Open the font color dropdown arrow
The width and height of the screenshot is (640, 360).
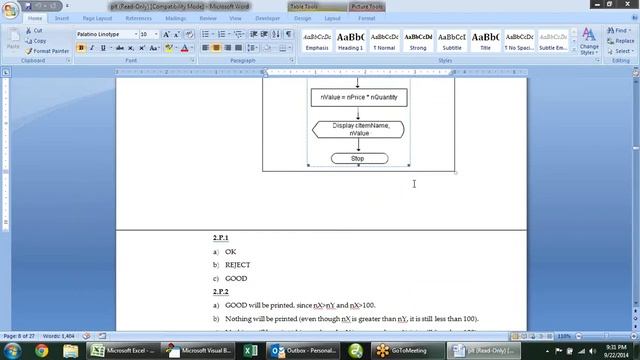coord(192,48)
